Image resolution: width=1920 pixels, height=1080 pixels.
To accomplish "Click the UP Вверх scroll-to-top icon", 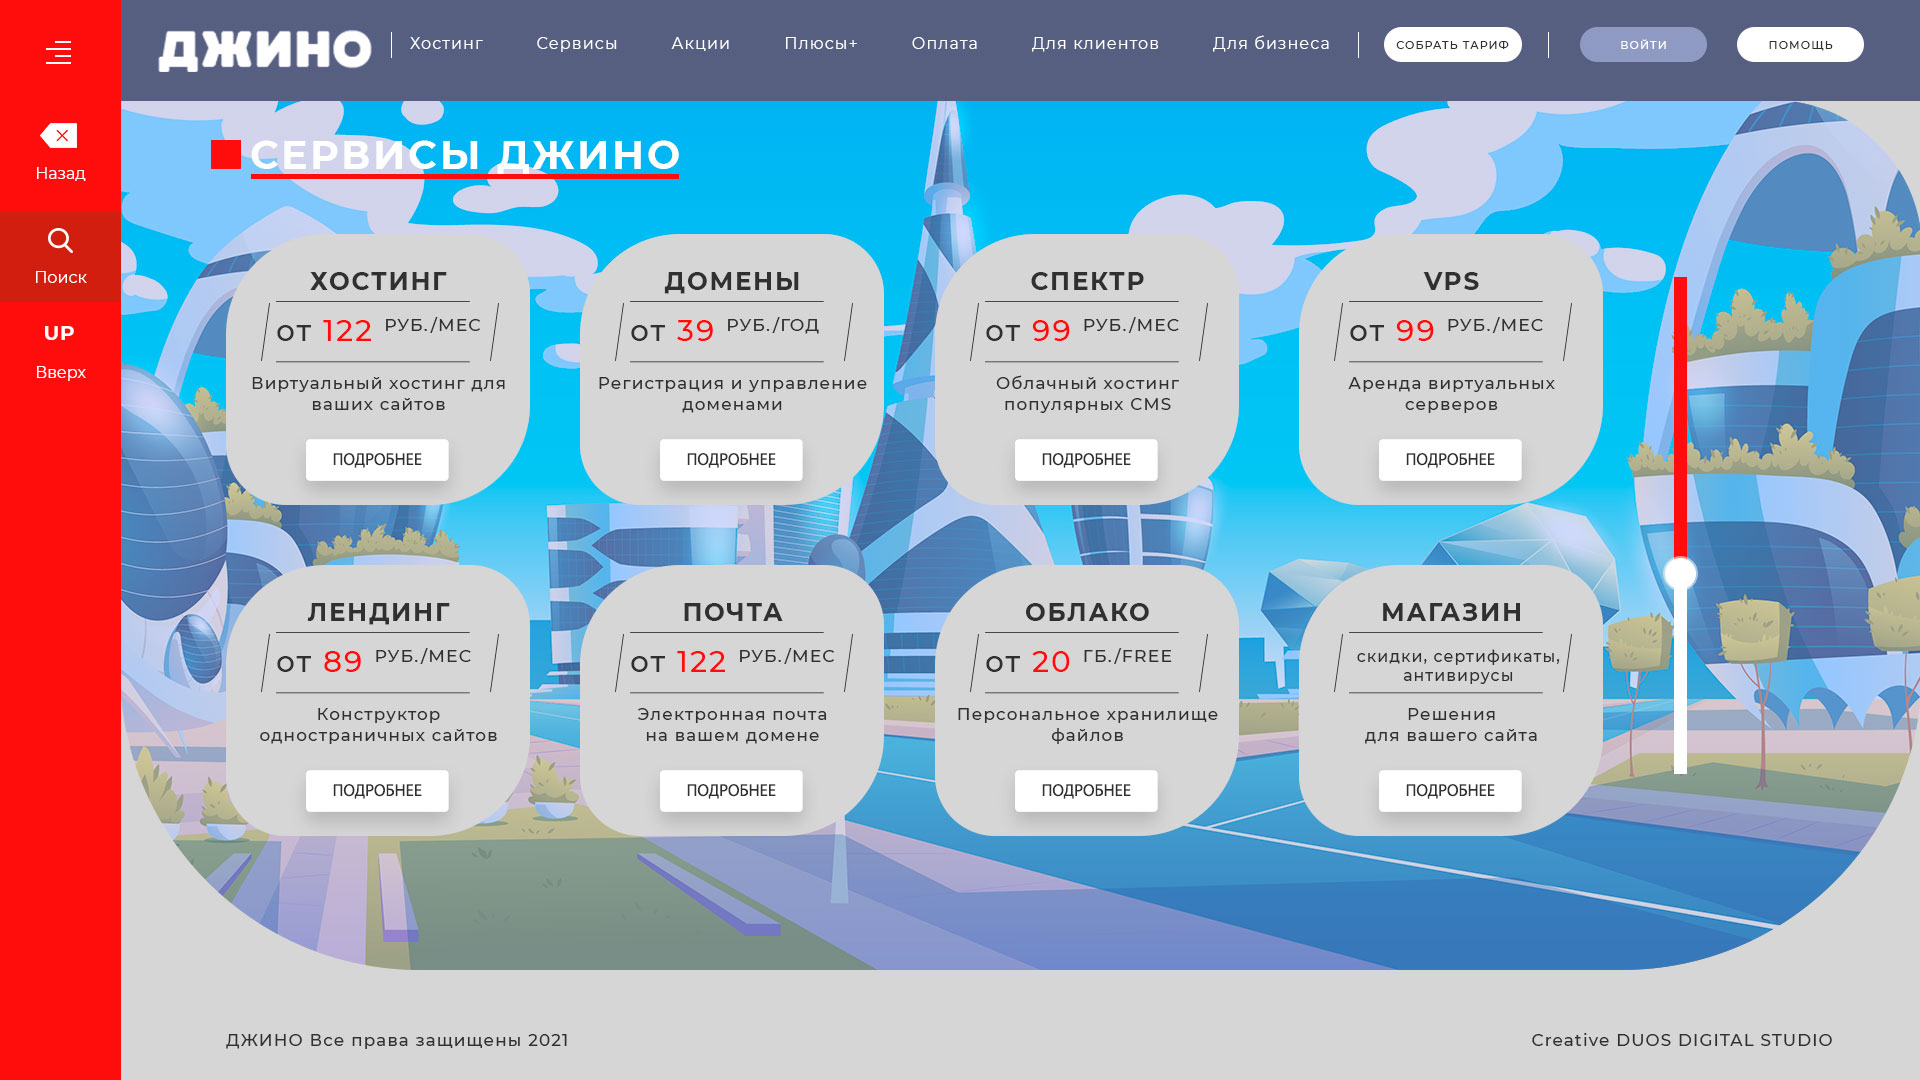I will [x=59, y=333].
